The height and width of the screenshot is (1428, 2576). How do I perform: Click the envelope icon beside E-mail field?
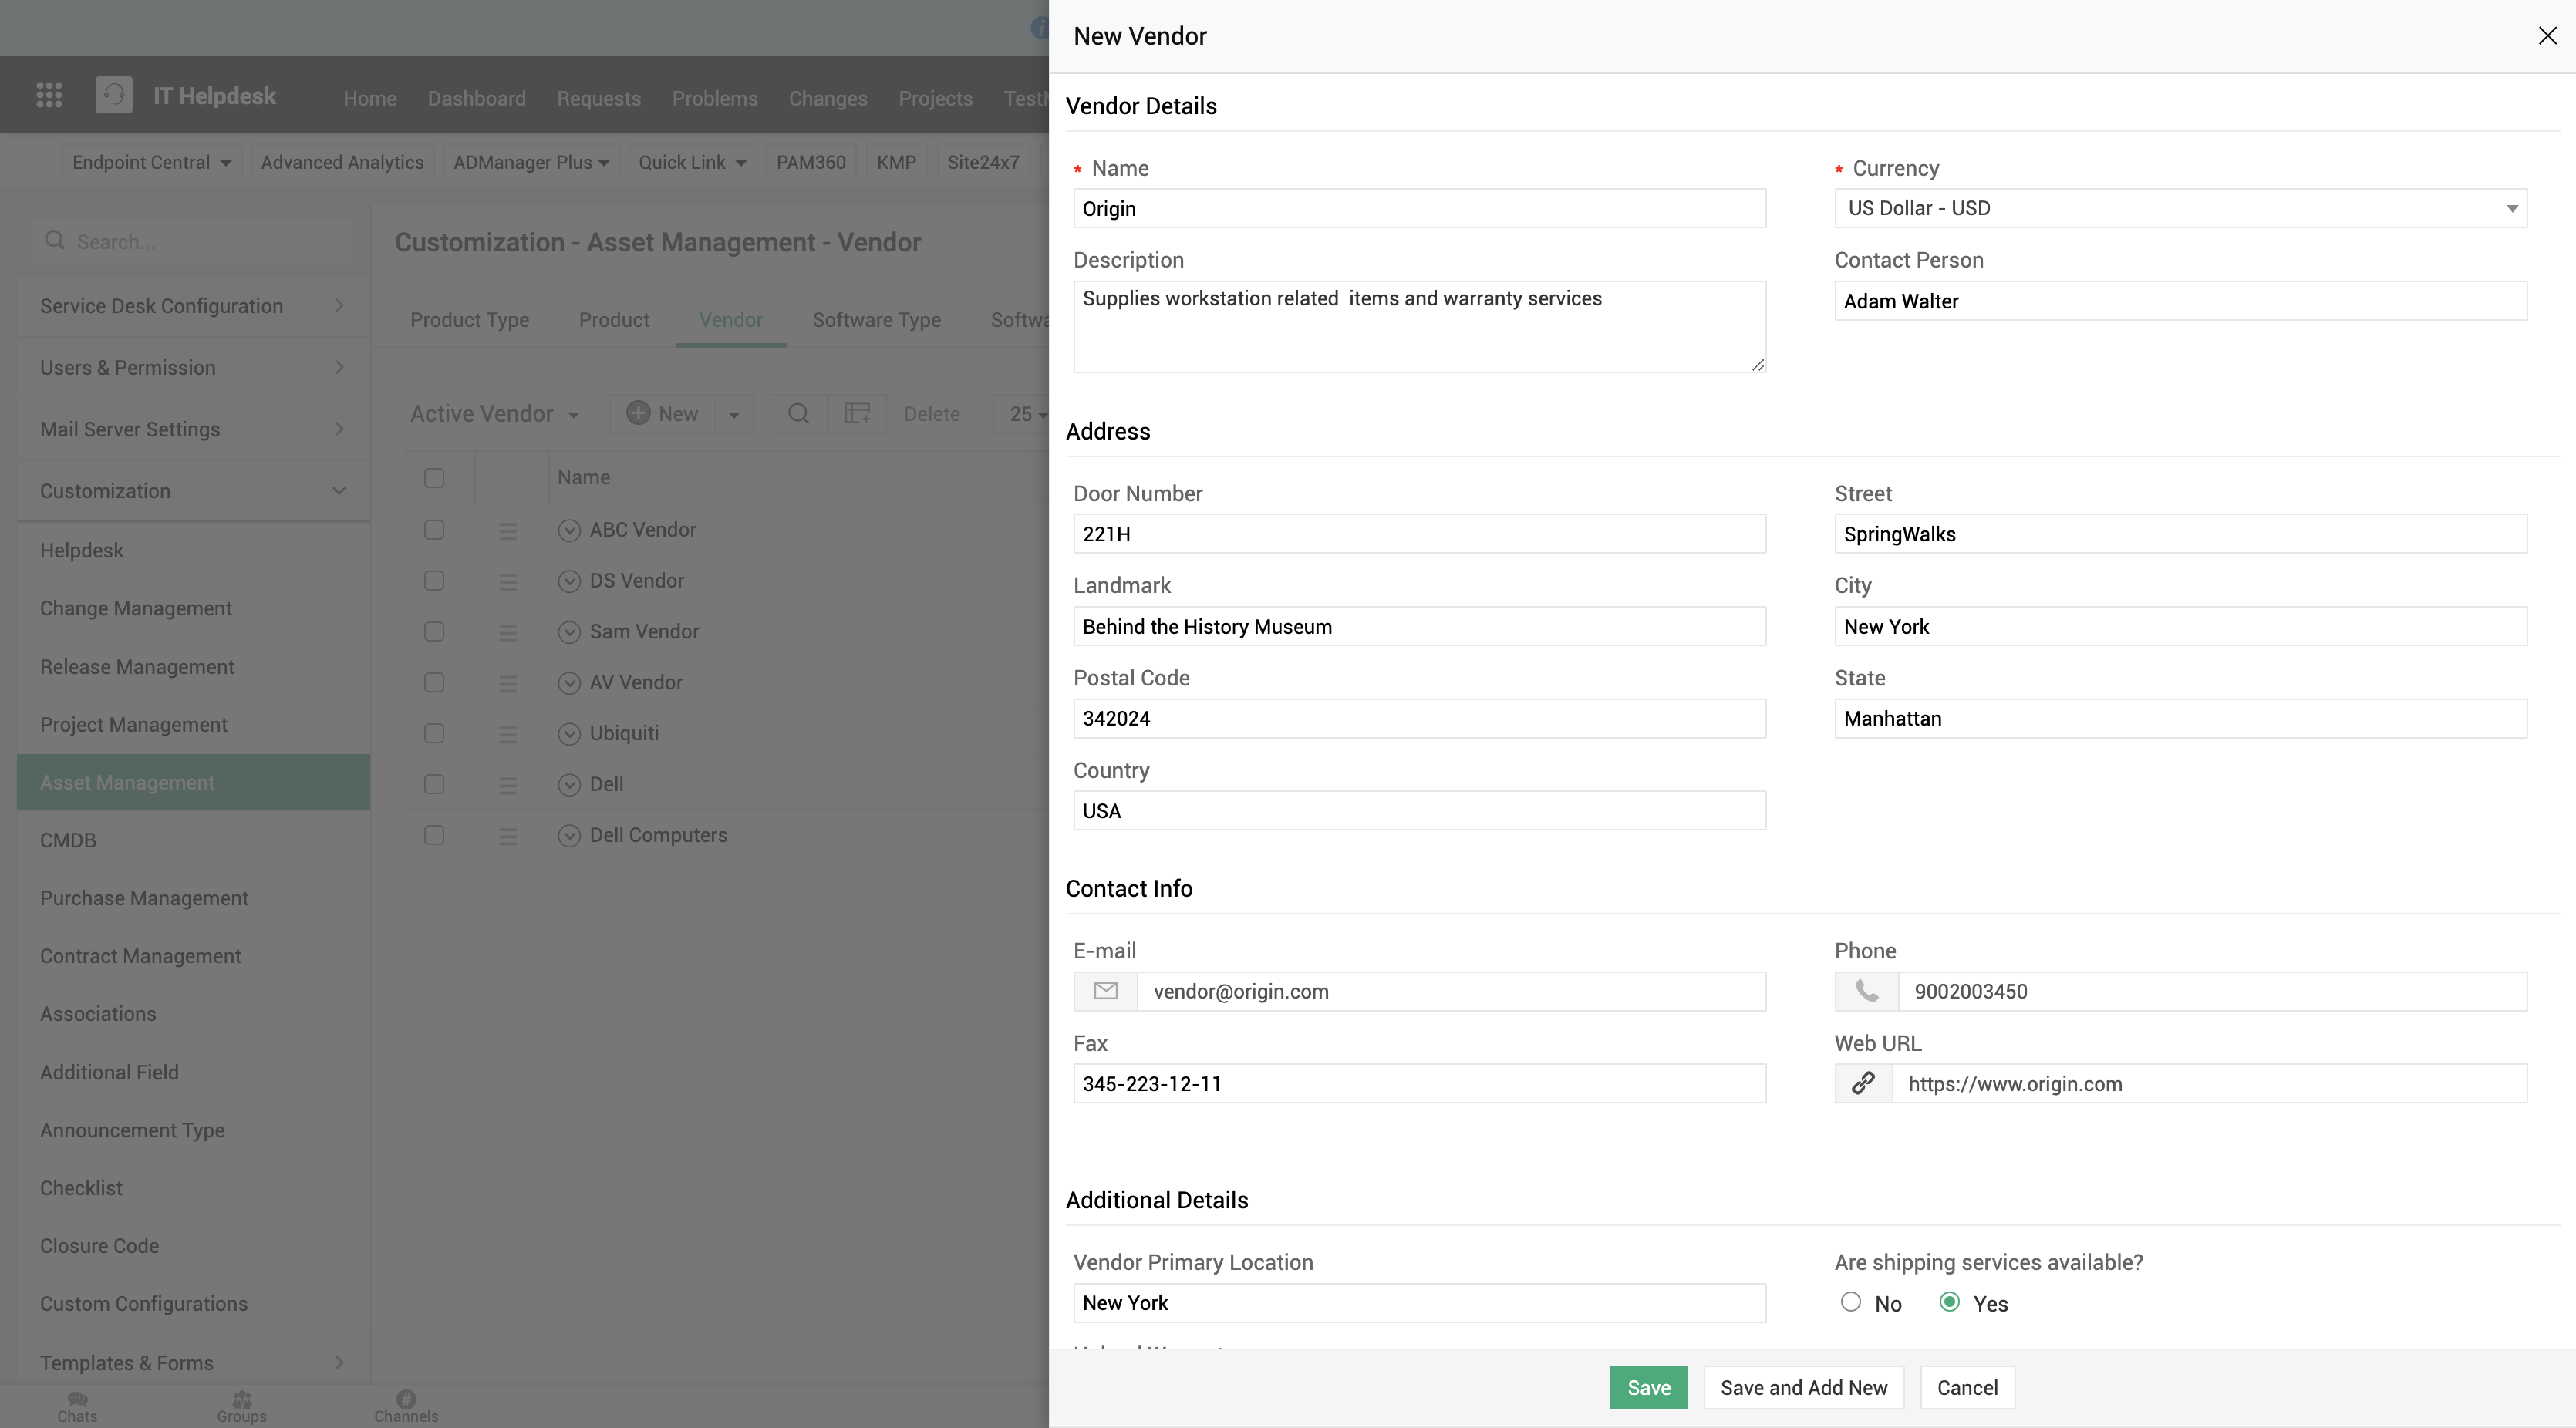click(1105, 991)
